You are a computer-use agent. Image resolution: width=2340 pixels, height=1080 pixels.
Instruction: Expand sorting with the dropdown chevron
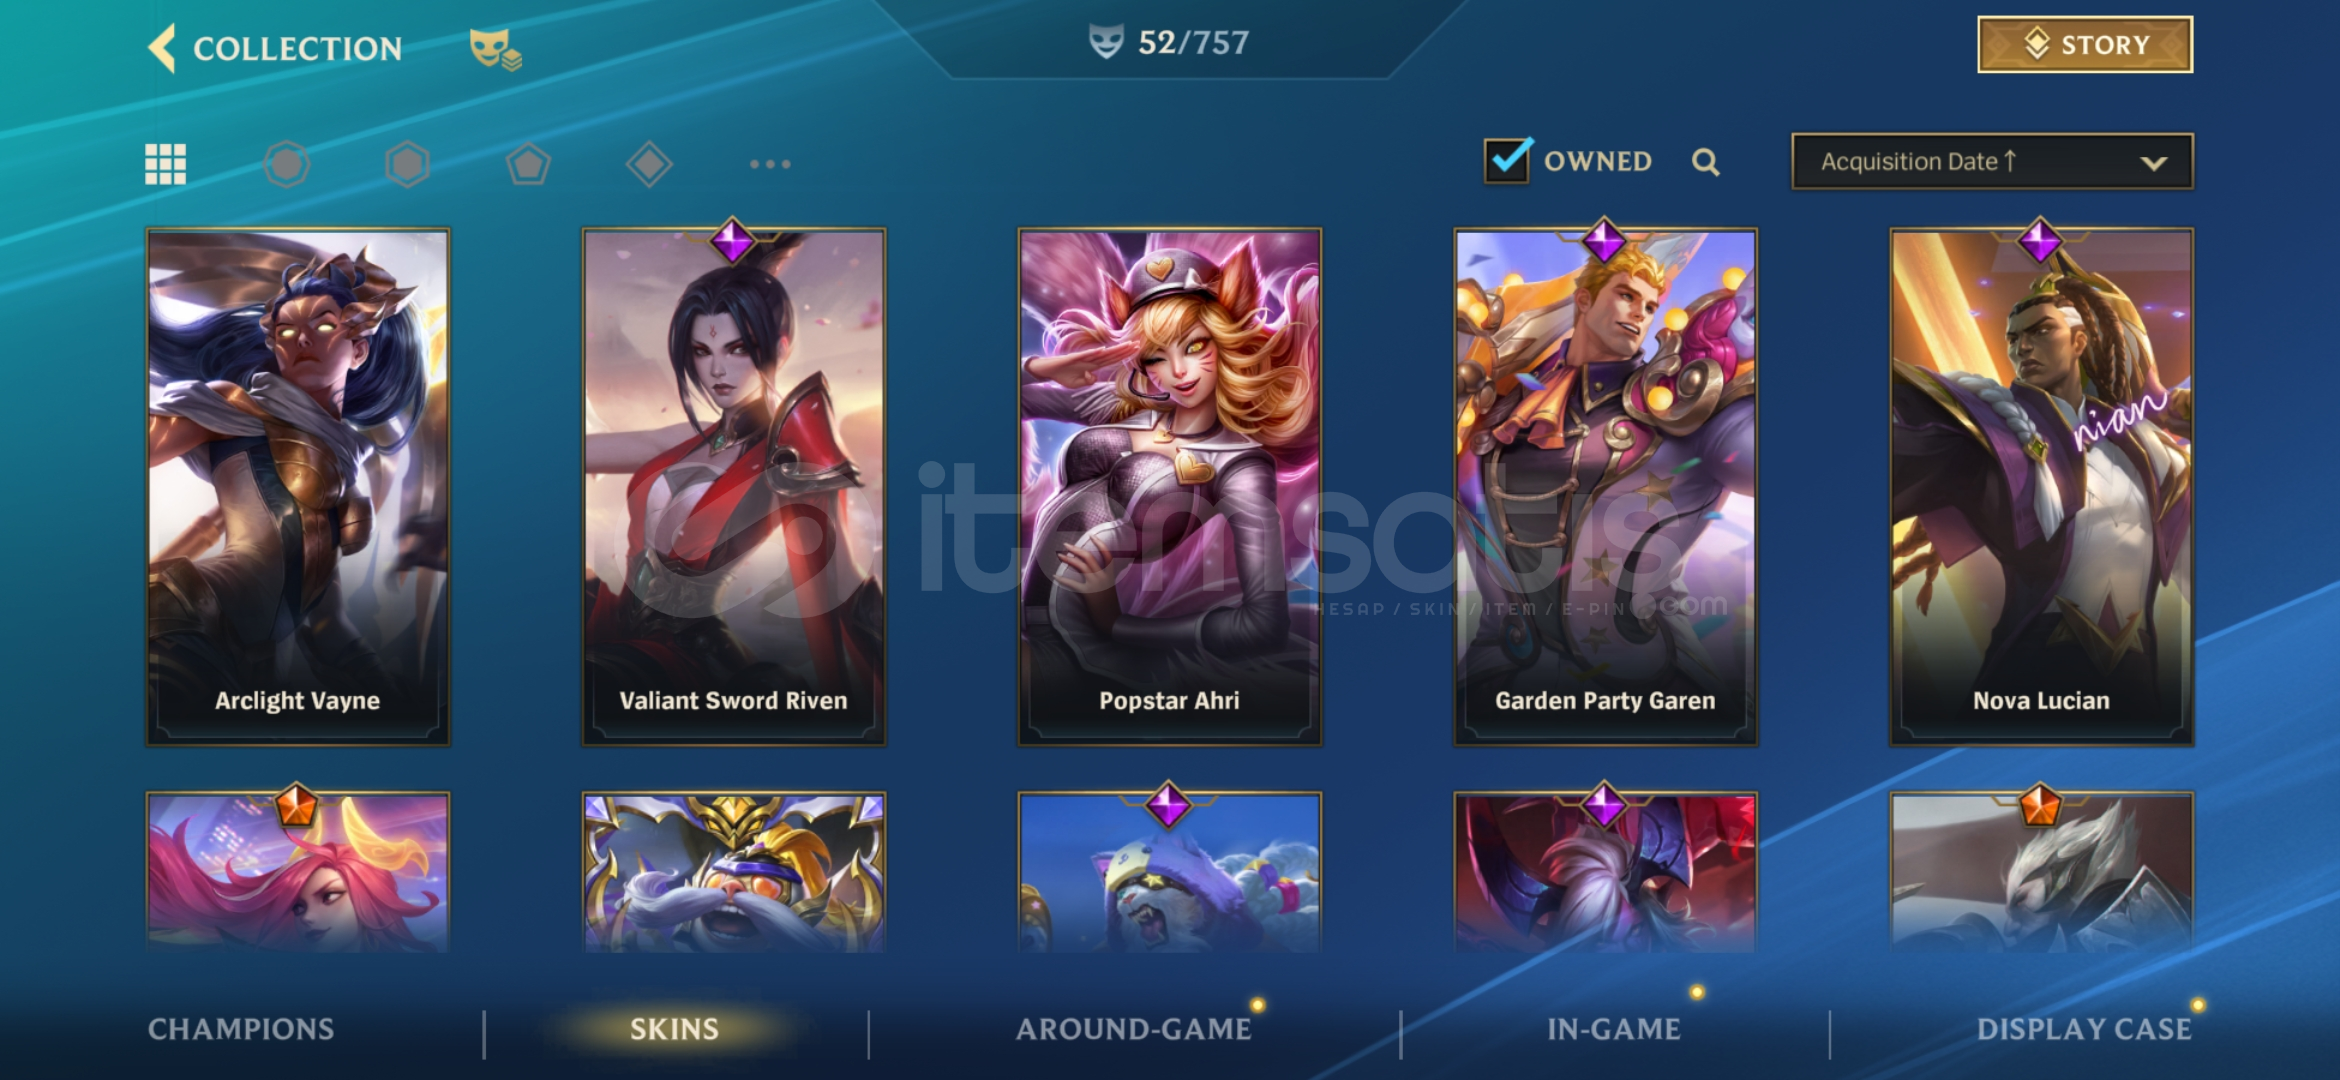click(2153, 163)
